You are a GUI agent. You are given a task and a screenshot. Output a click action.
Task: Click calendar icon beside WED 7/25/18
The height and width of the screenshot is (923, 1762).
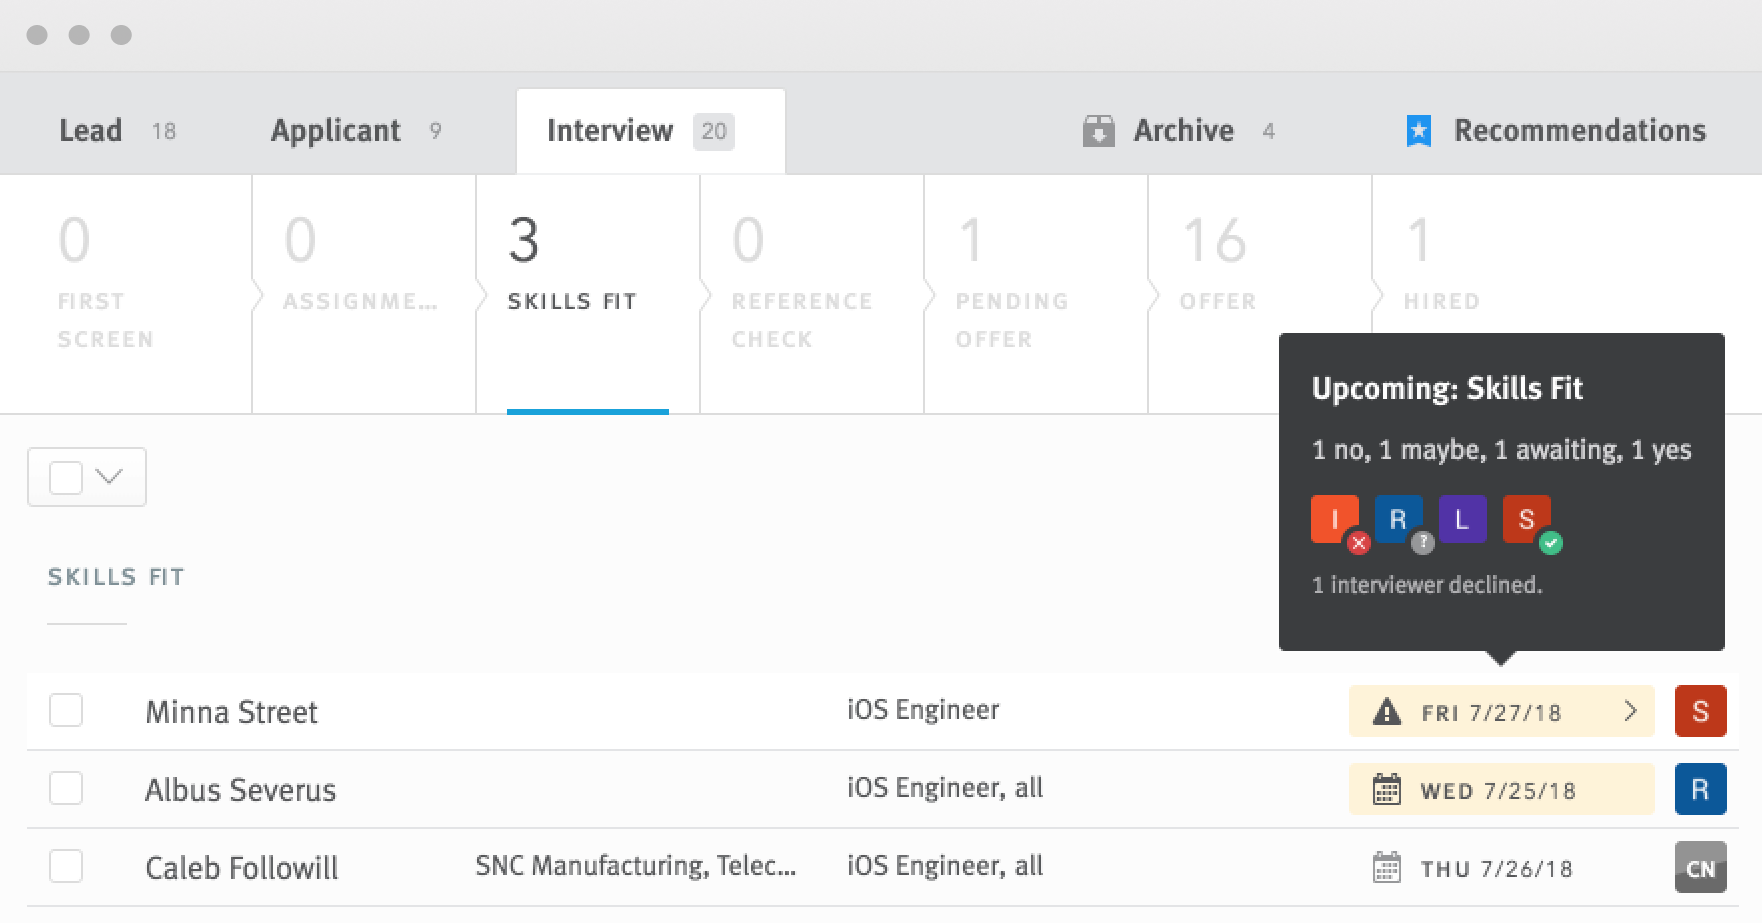1386,790
